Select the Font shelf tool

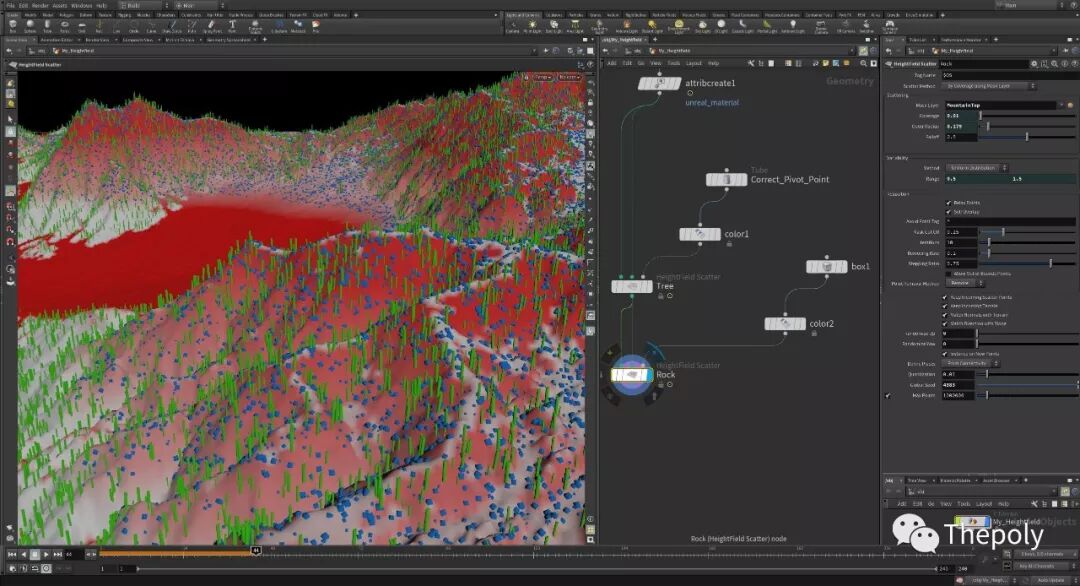(232, 26)
